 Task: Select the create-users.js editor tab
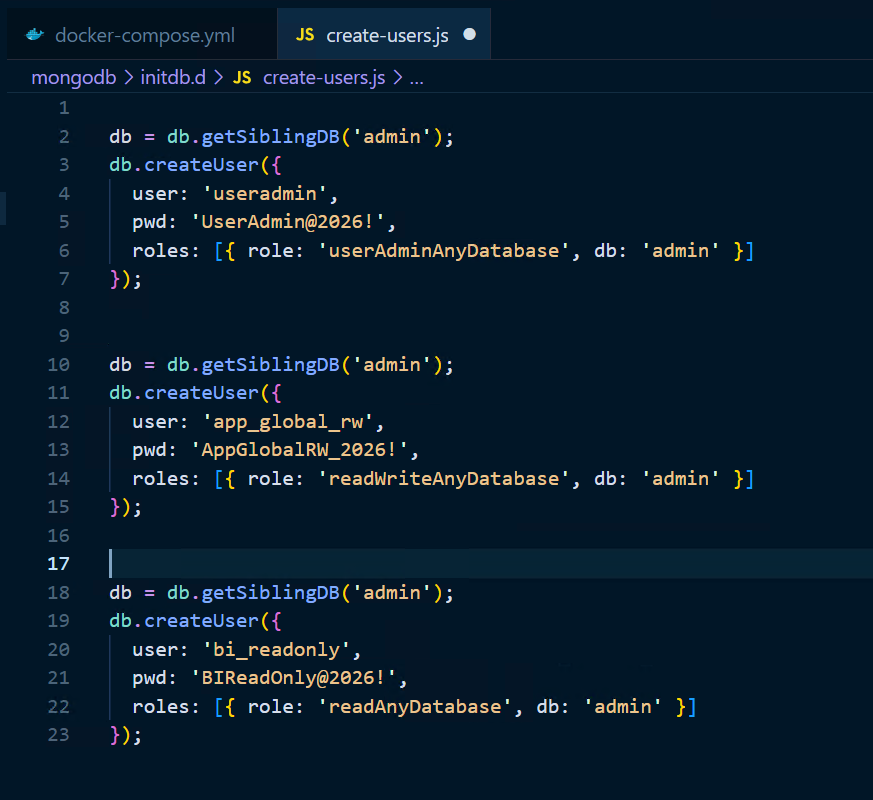tap(387, 35)
